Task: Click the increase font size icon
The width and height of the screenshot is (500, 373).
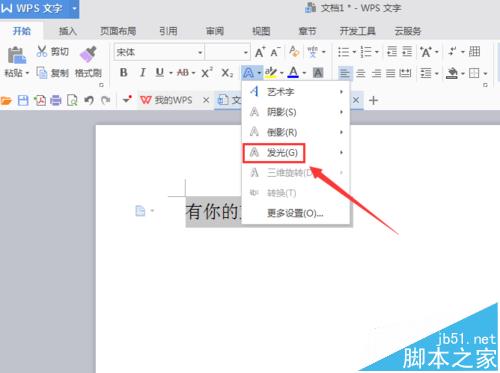Action: pos(260,52)
